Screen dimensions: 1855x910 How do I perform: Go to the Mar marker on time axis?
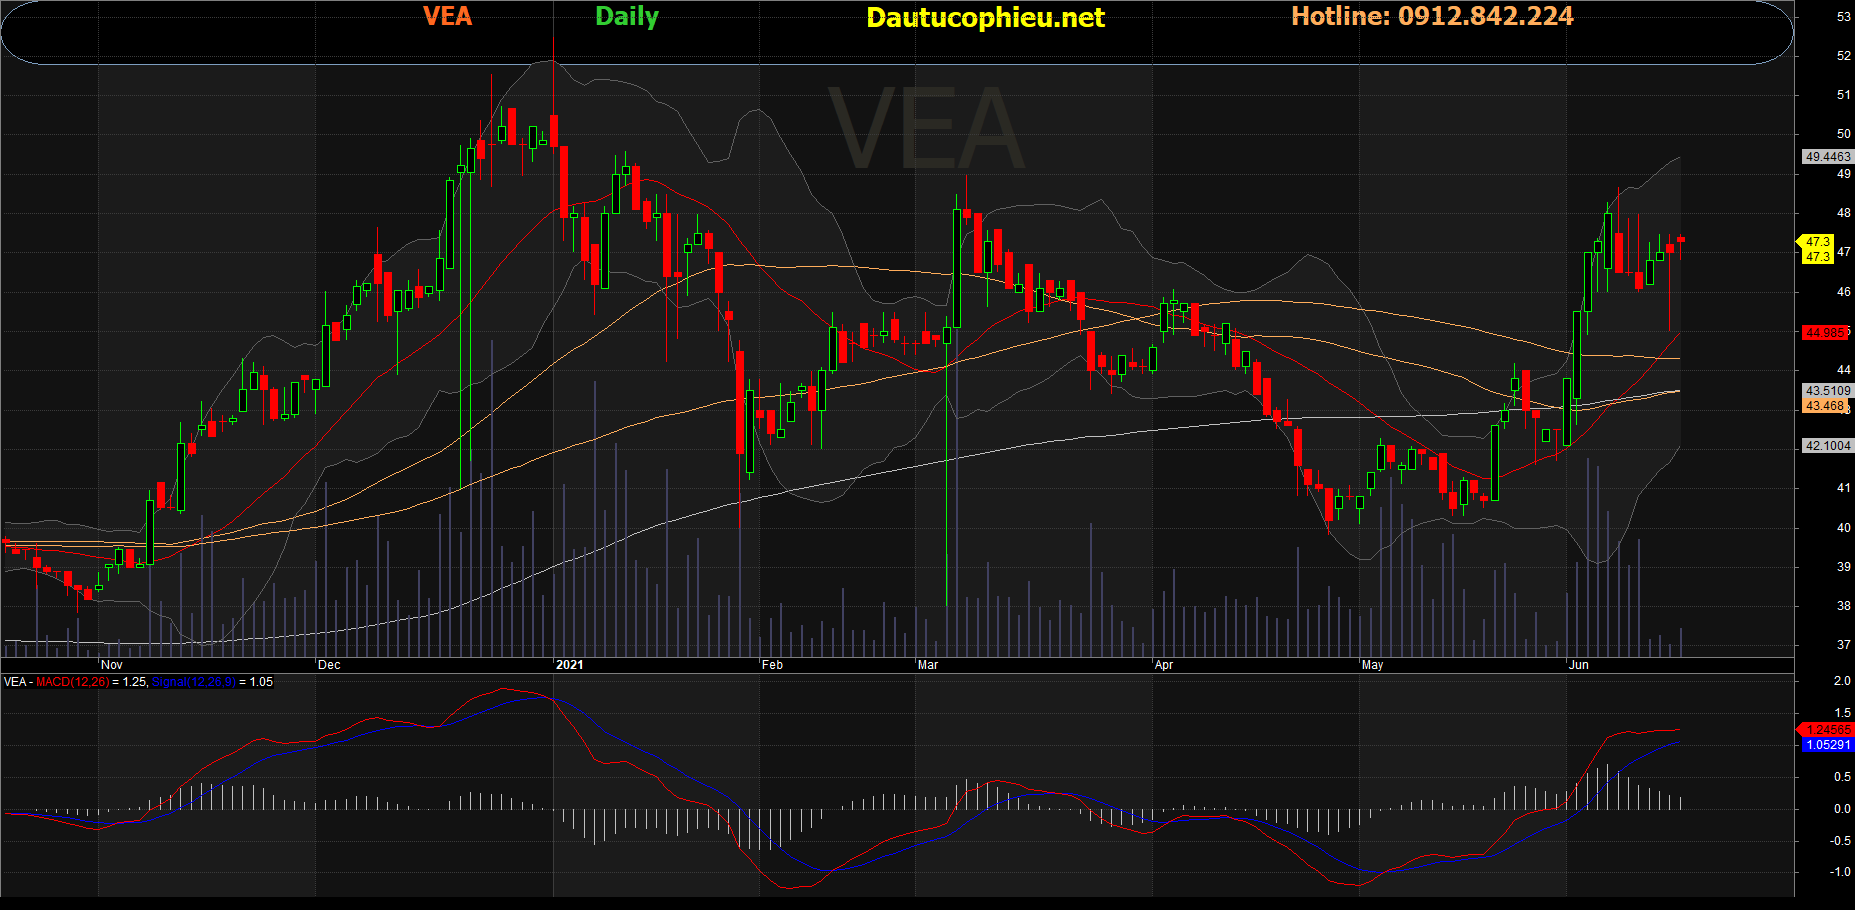coord(928,665)
